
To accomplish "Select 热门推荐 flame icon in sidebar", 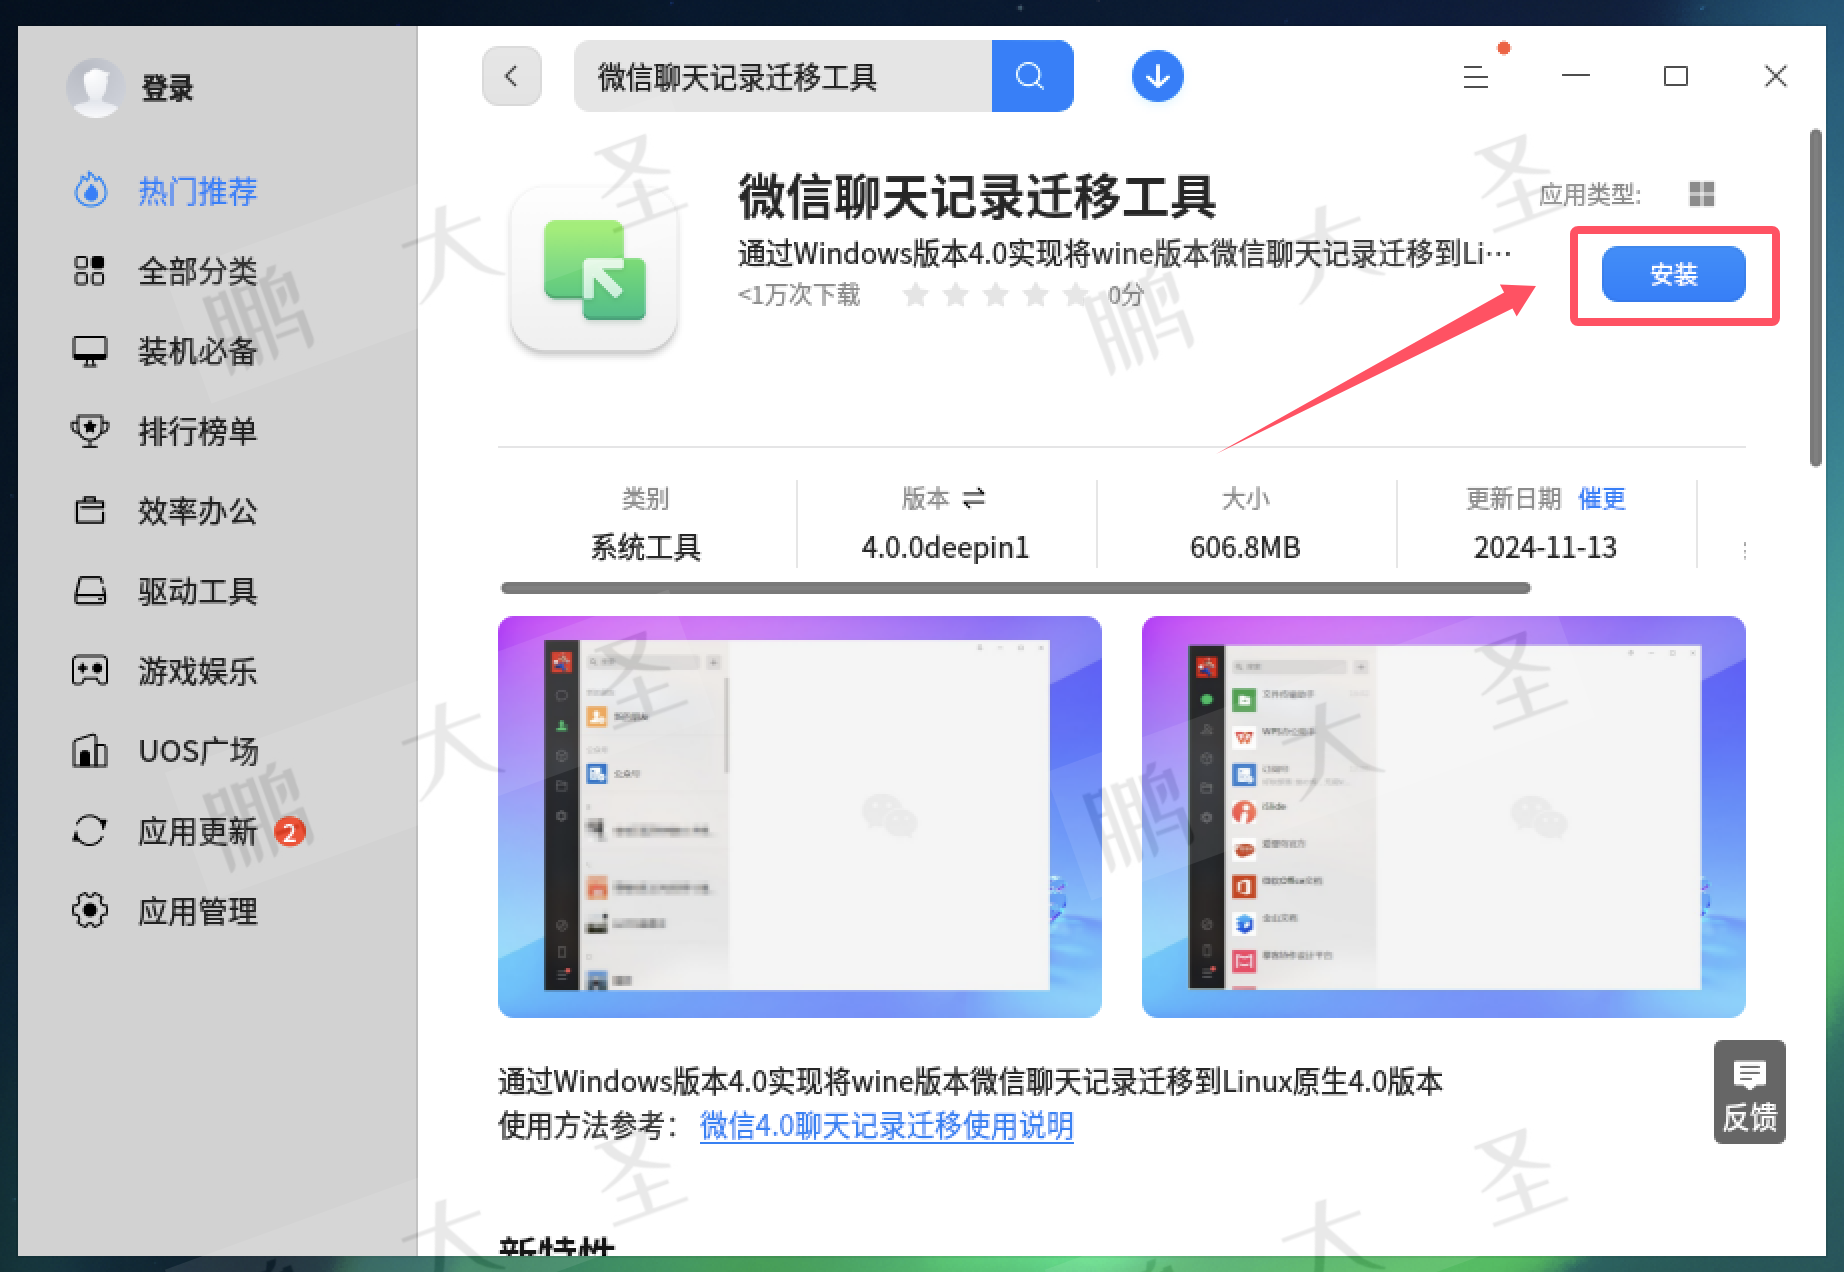I will pyautogui.click(x=90, y=190).
